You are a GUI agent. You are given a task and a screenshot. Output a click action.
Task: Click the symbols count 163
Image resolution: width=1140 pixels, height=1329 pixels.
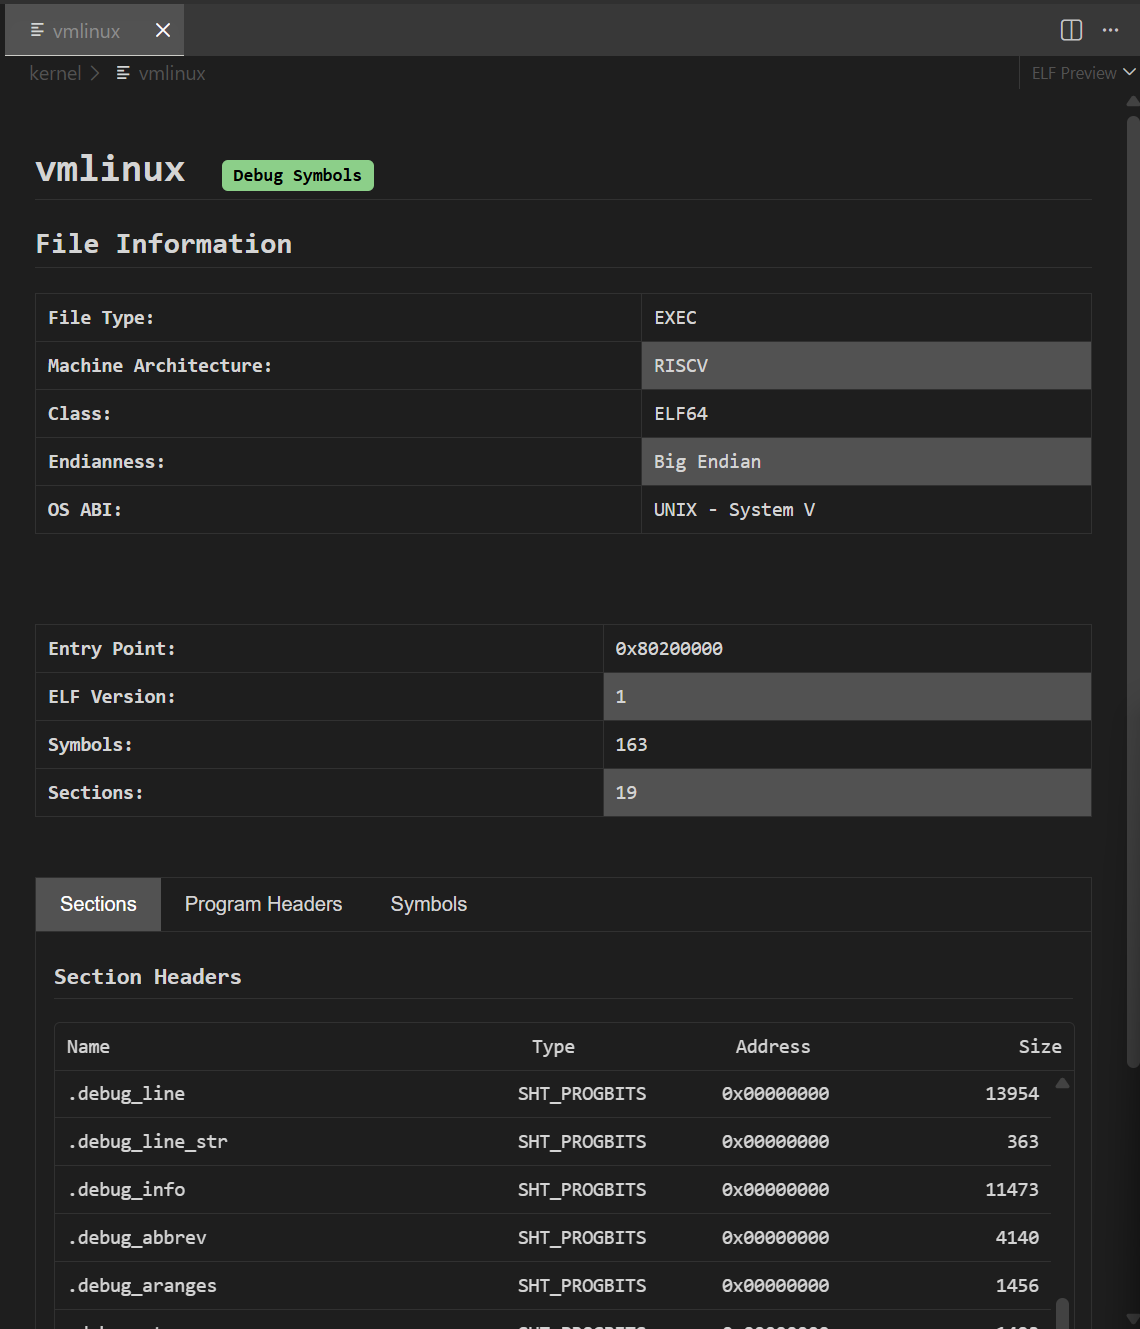point(631,745)
